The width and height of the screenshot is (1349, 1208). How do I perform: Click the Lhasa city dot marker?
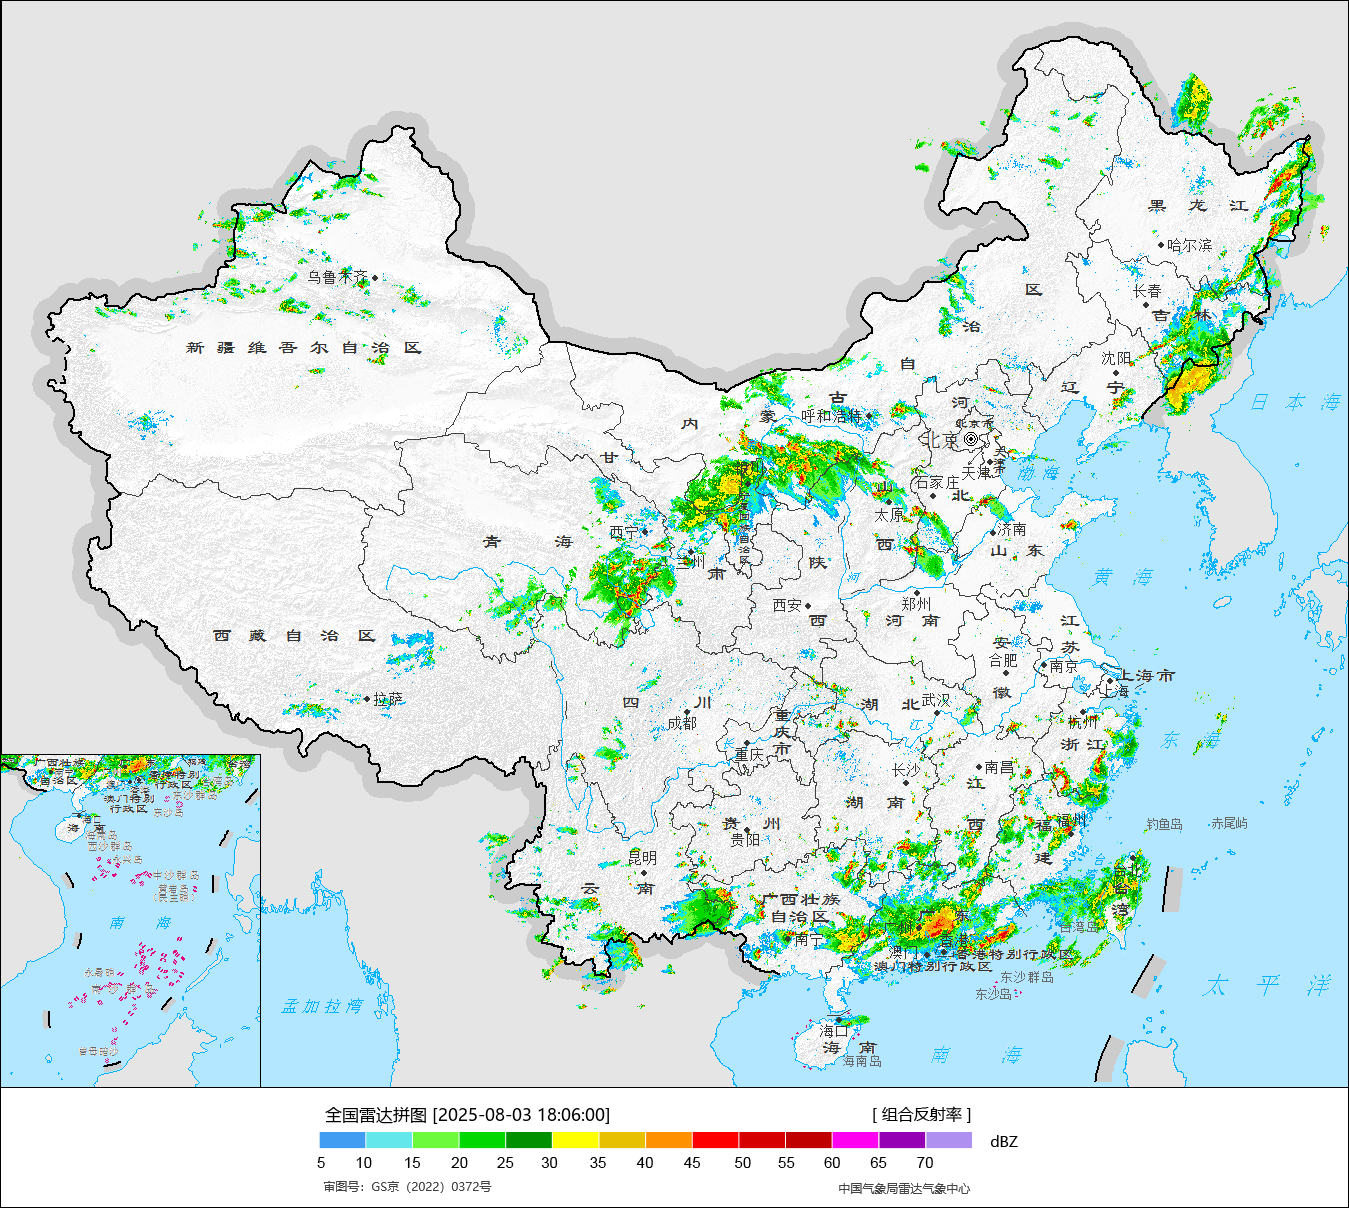(367, 699)
